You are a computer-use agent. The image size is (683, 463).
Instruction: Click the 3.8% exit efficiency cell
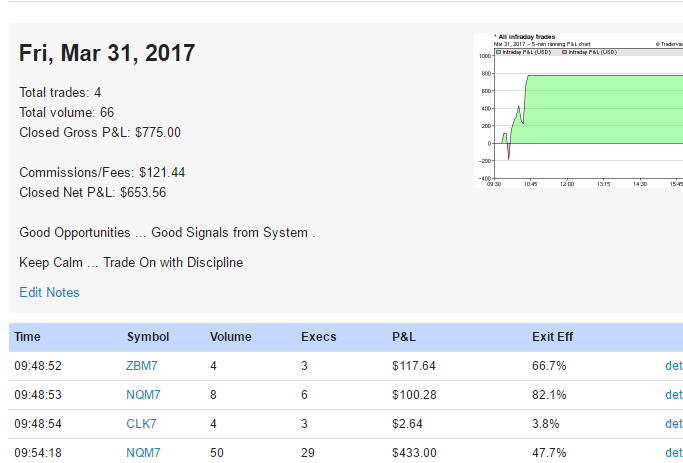click(x=545, y=424)
